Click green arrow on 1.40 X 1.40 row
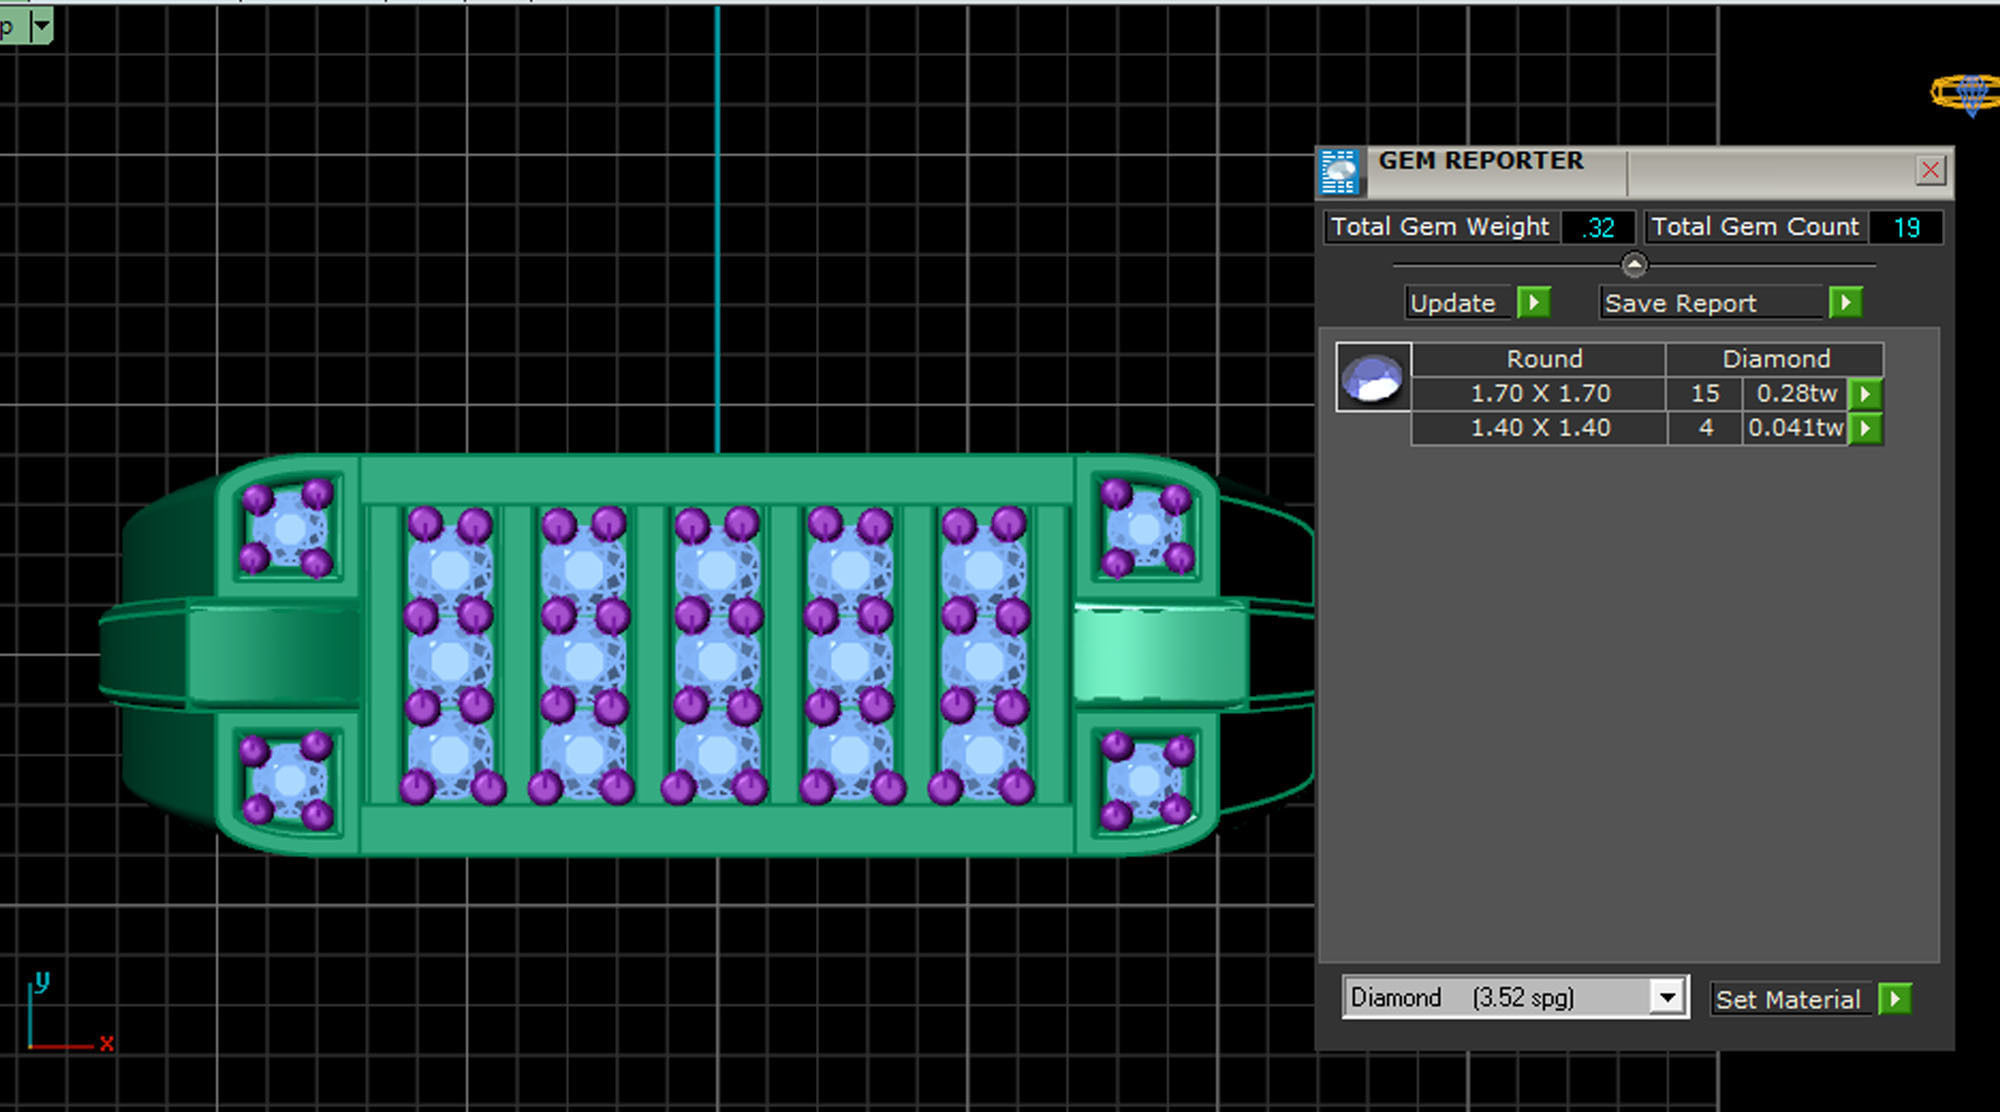The image size is (2000, 1112). tap(1865, 429)
